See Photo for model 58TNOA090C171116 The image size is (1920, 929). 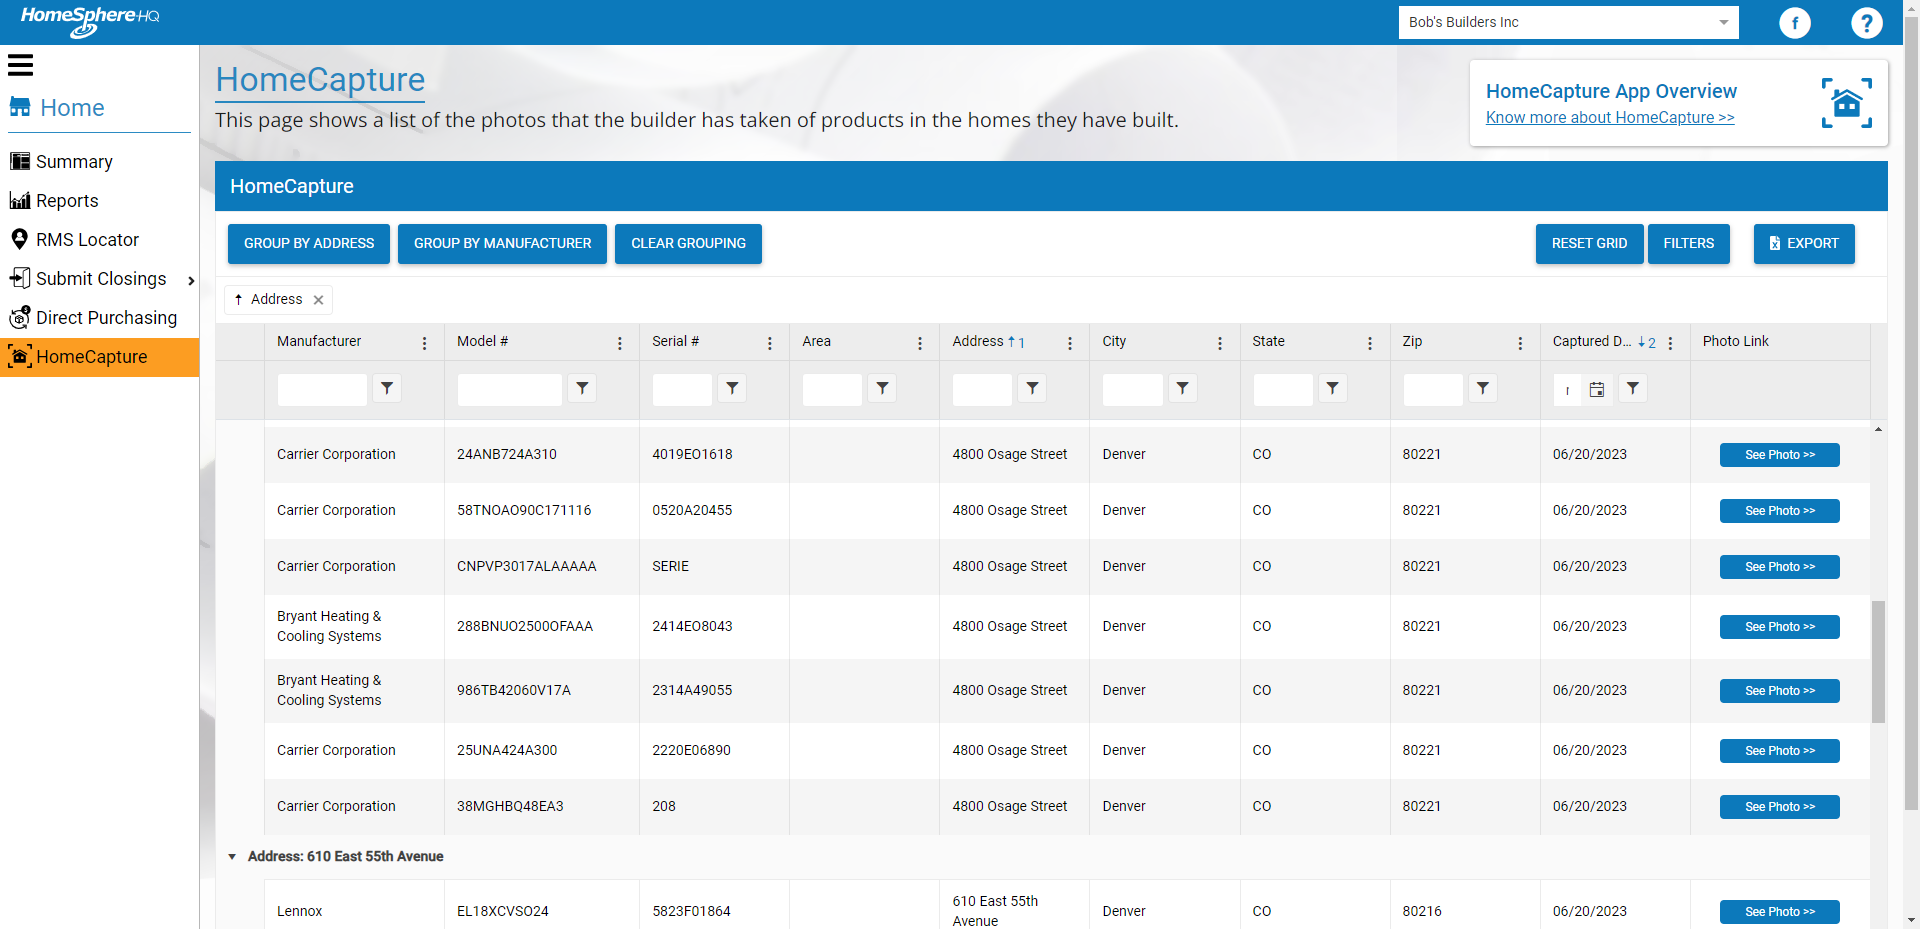coord(1780,511)
